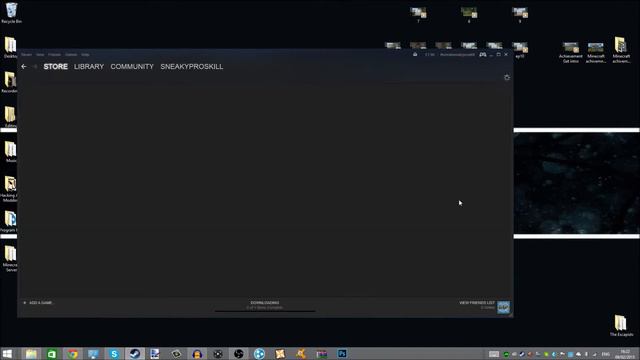640x360 pixels.
Task: Select the Achievement Get intro desktop file
Action: click(x=571, y=53)
